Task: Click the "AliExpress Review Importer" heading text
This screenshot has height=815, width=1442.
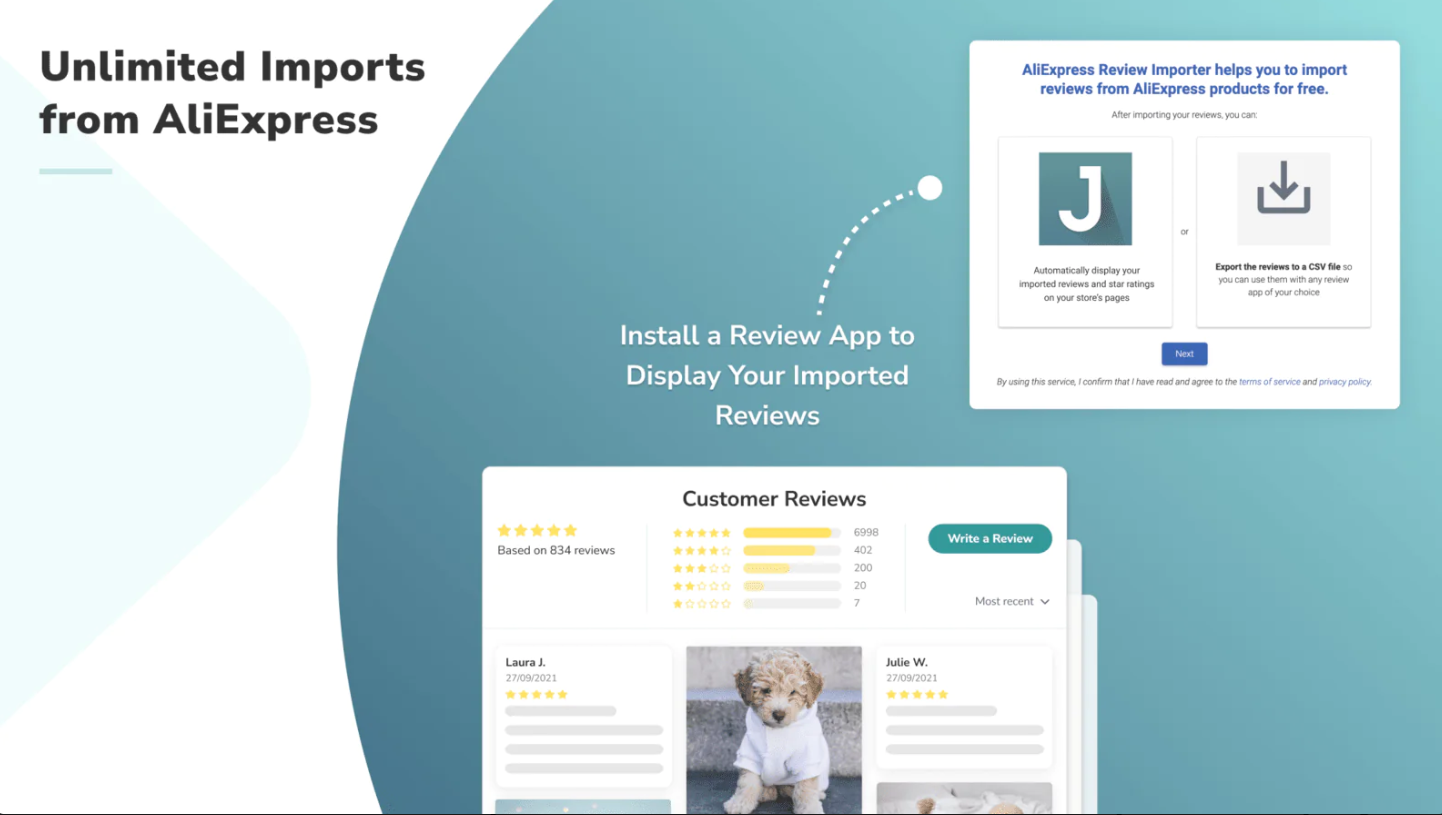Action: click(1184, 79)
